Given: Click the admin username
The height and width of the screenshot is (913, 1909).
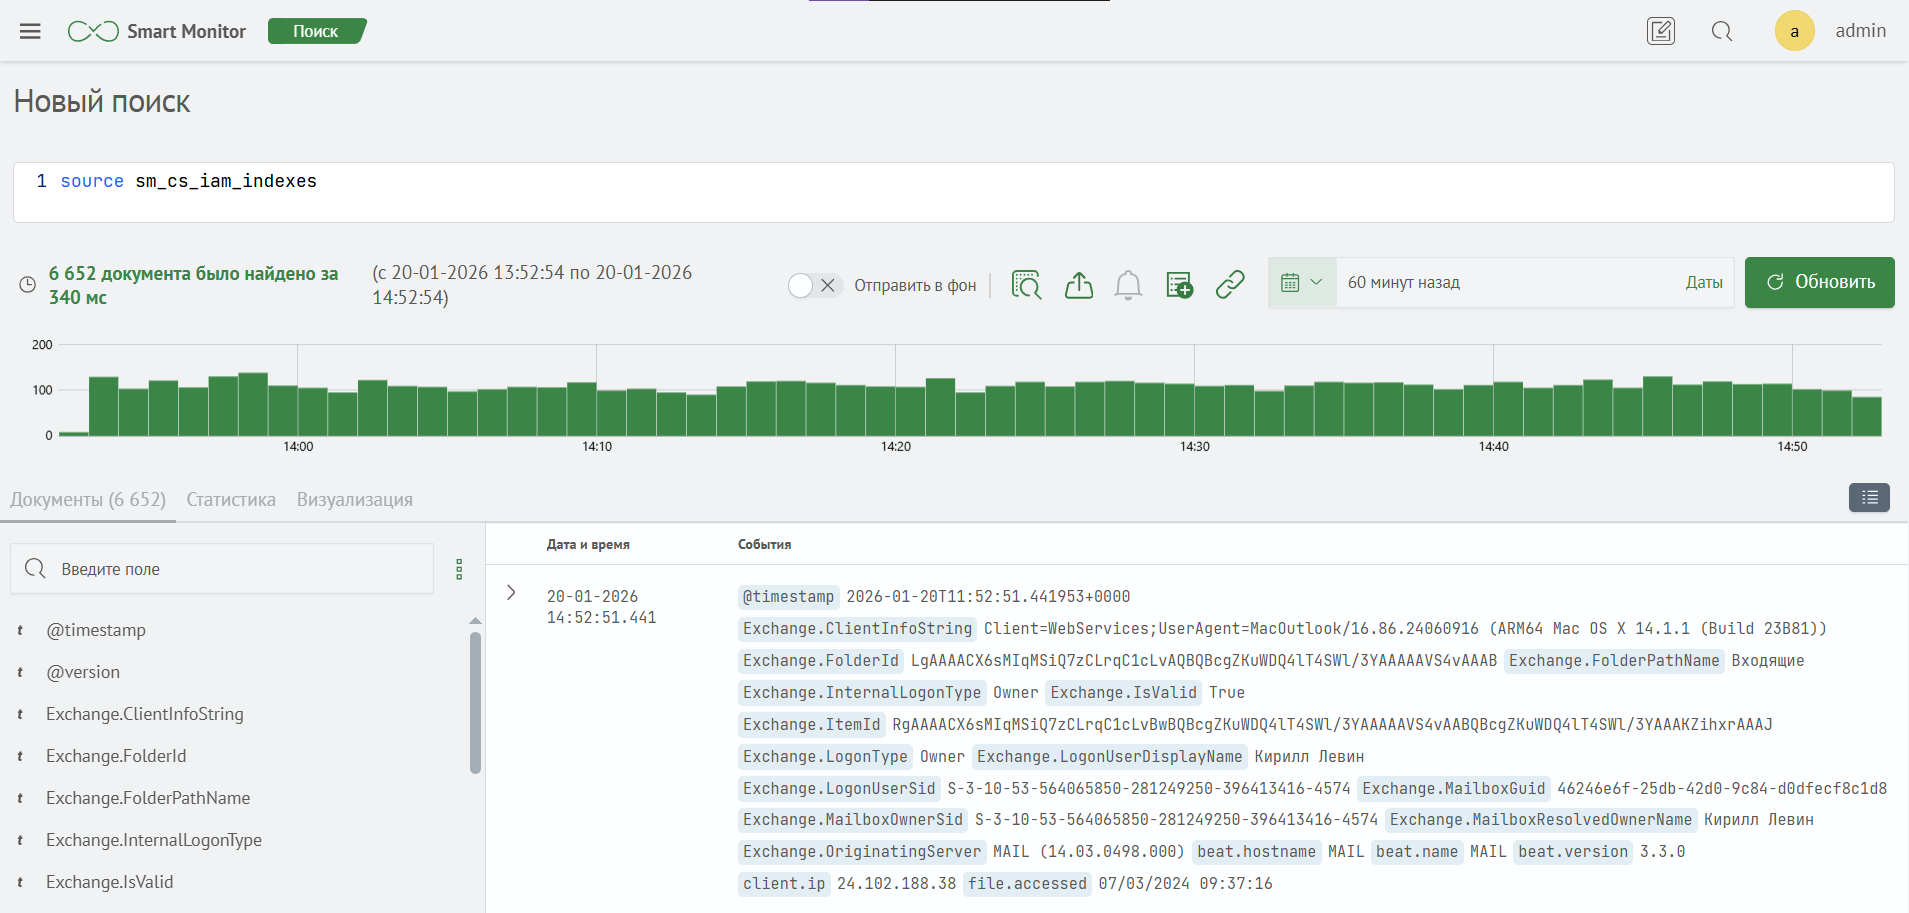Looking at the screenshot, I should pos(1860,31).
